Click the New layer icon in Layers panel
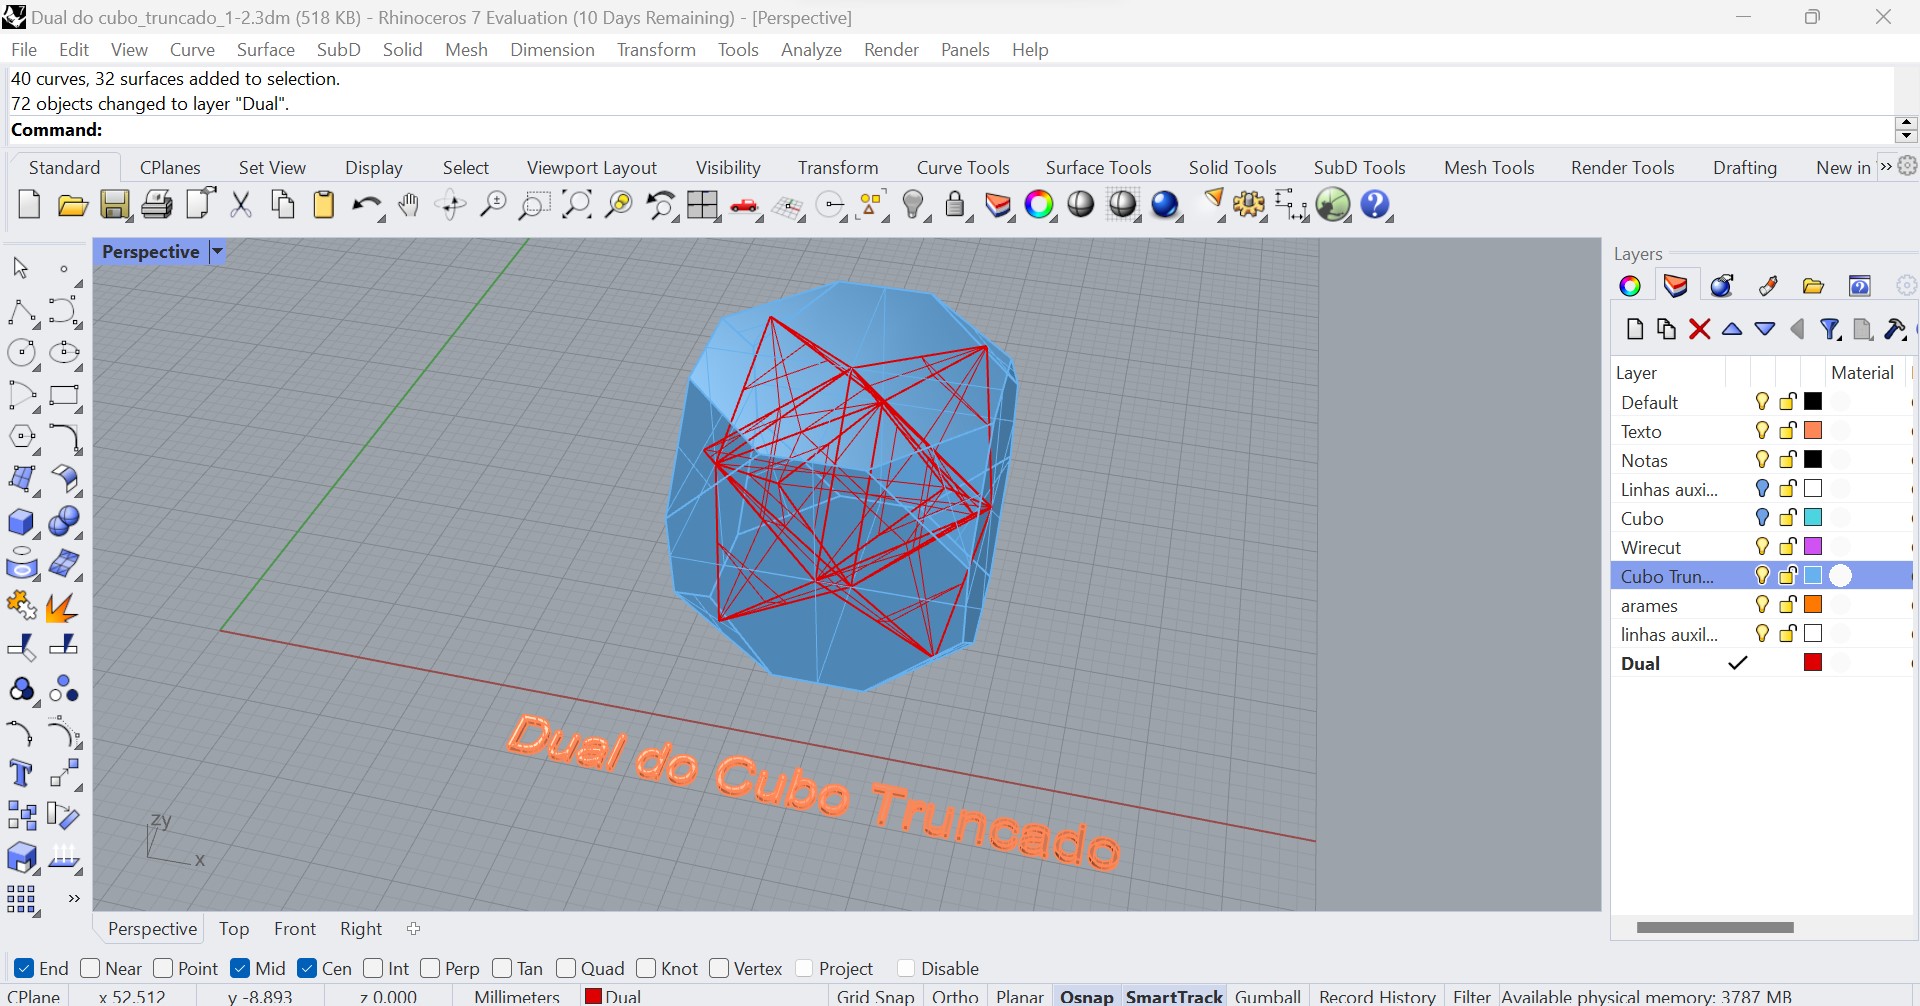1920x1006 pixels. (1635, 329)
